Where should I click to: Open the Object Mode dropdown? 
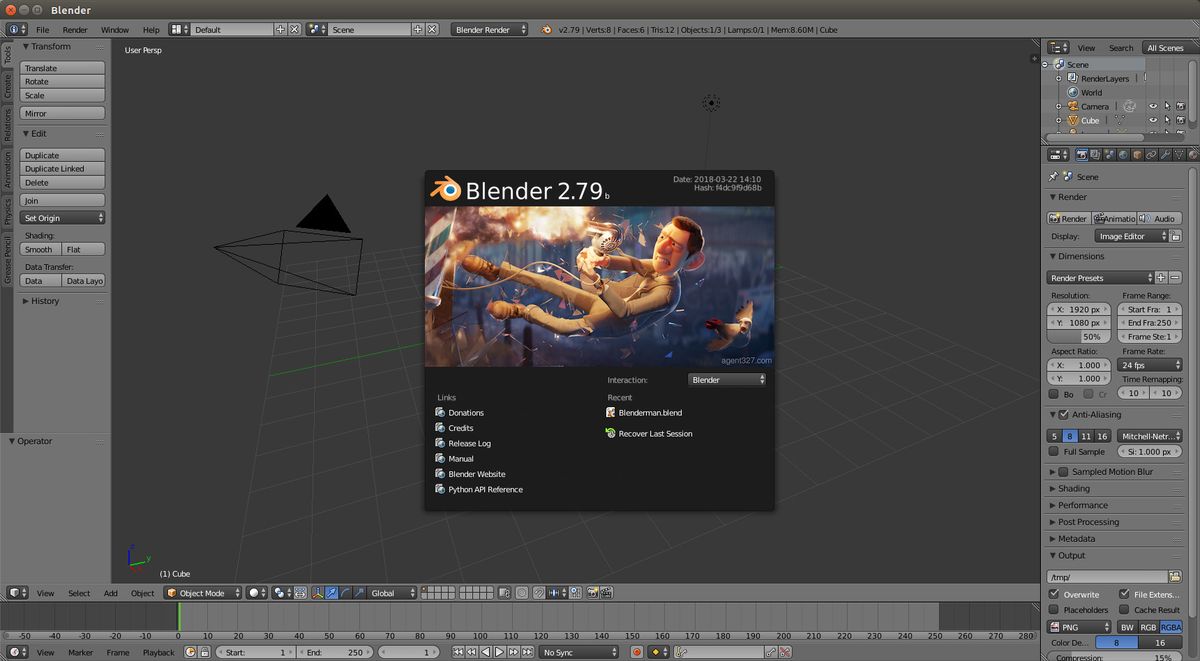[x=204, y=593]
